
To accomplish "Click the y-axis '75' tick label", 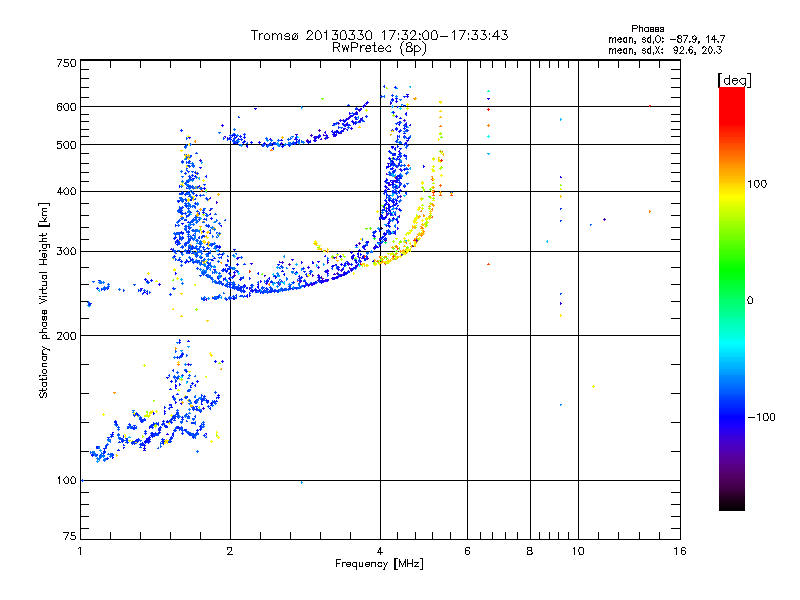I will [x=70, y=536].
